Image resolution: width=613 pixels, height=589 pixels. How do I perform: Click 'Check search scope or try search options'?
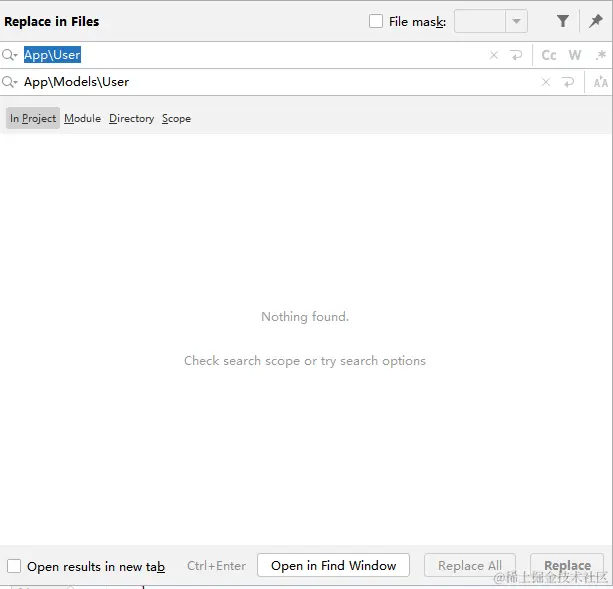point(305,361)
